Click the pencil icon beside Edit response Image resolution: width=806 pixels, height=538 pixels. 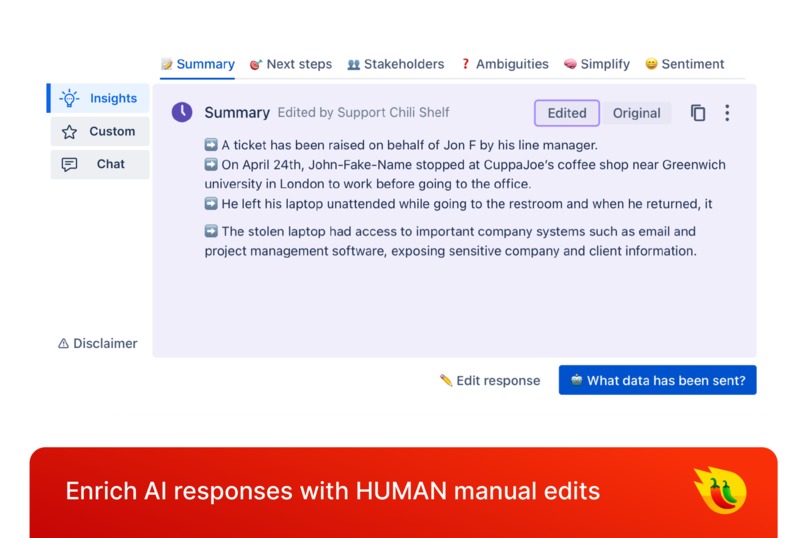[x=446, y=380]
